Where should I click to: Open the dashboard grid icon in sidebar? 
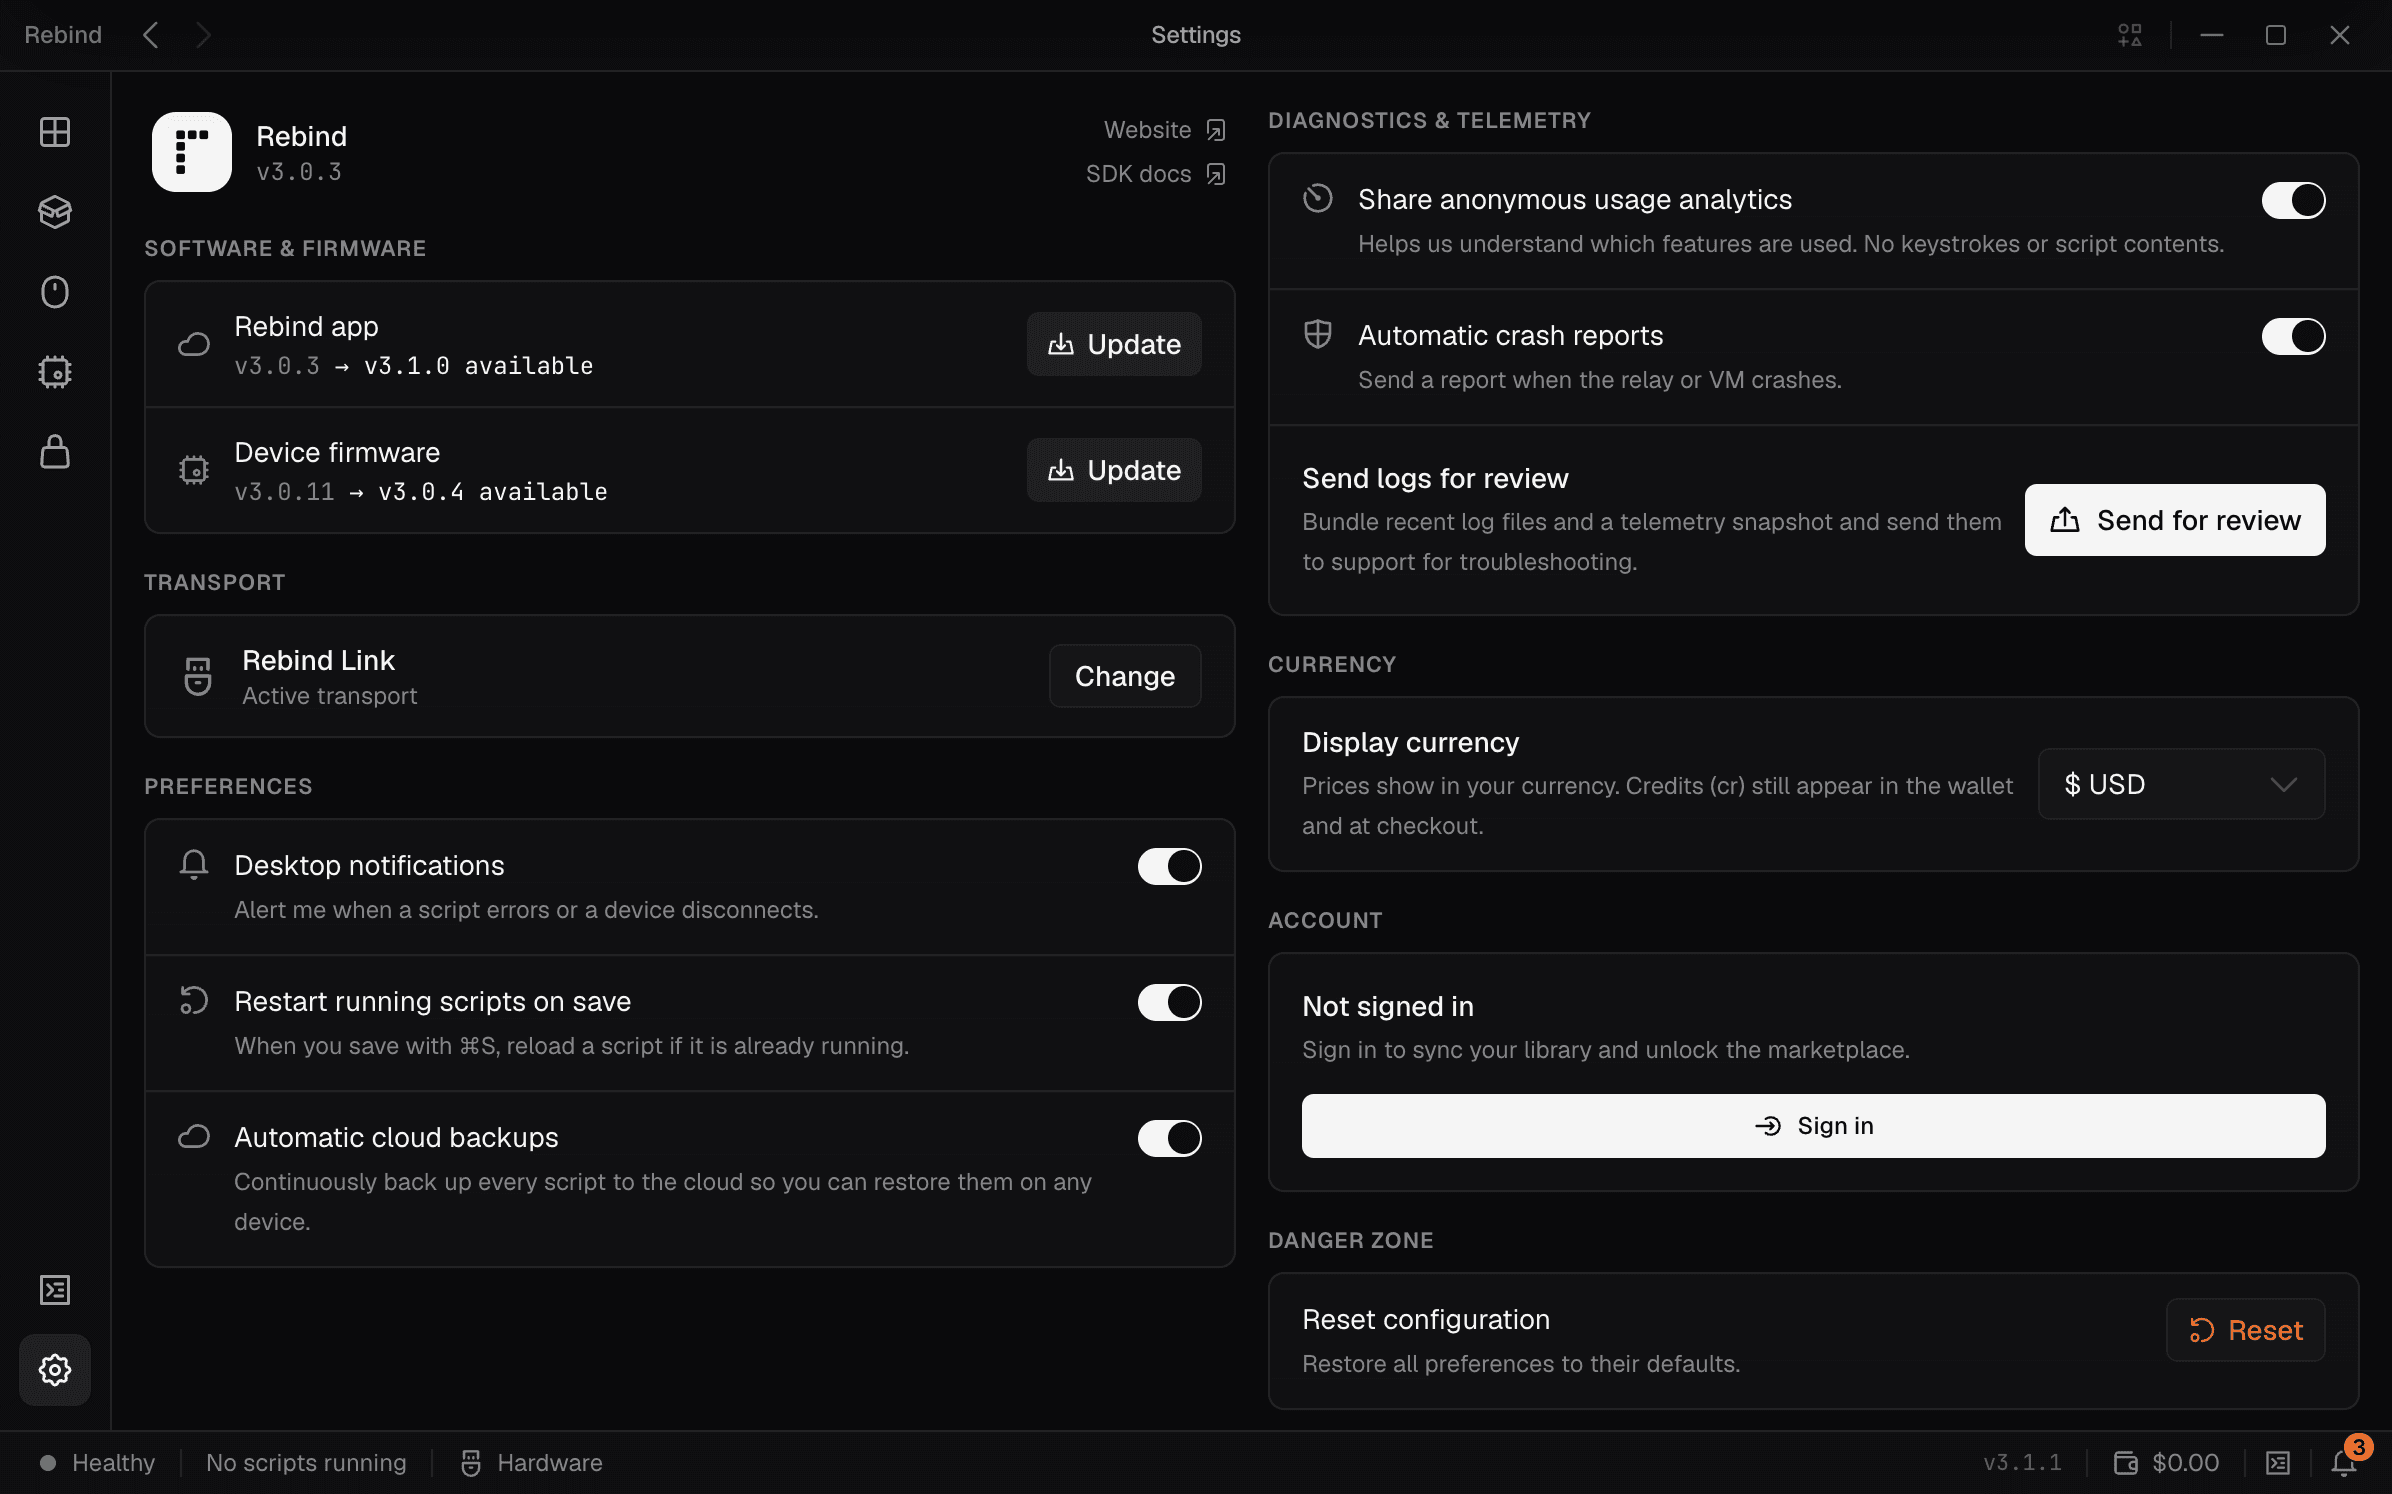(x=55, y=132)
